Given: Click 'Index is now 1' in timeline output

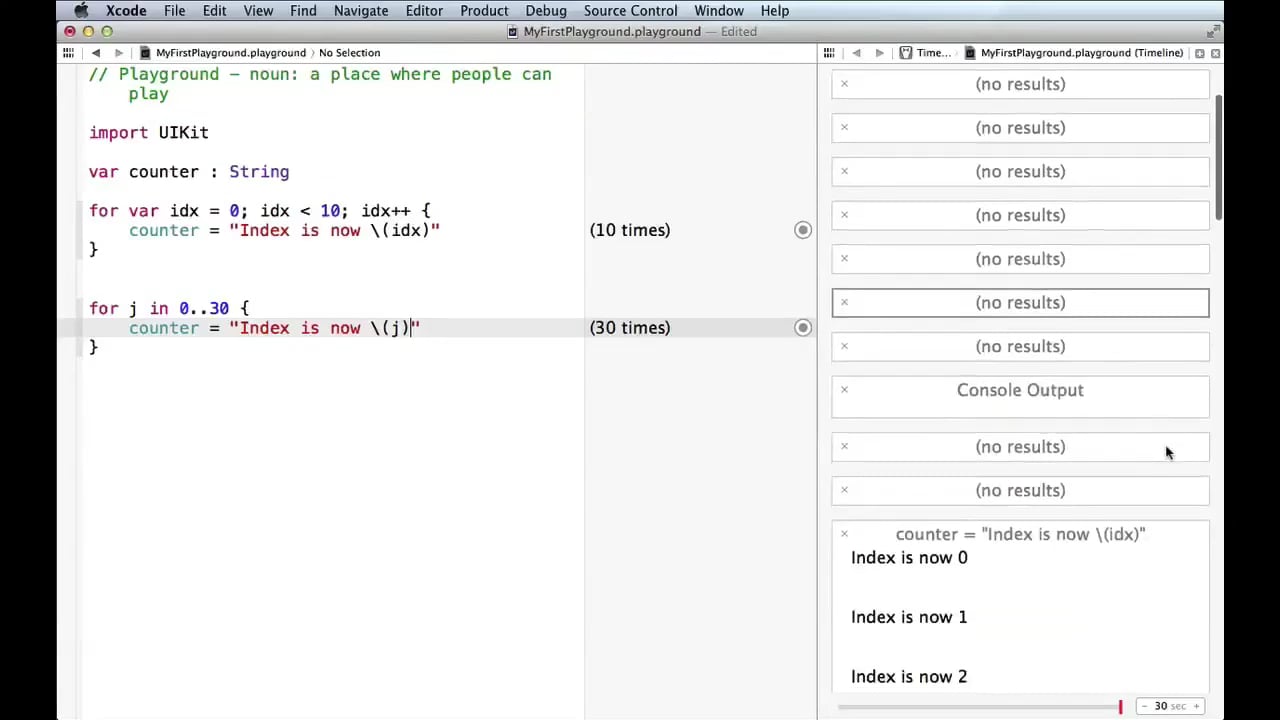Looking at the screenshot, I should pos(909,617).
